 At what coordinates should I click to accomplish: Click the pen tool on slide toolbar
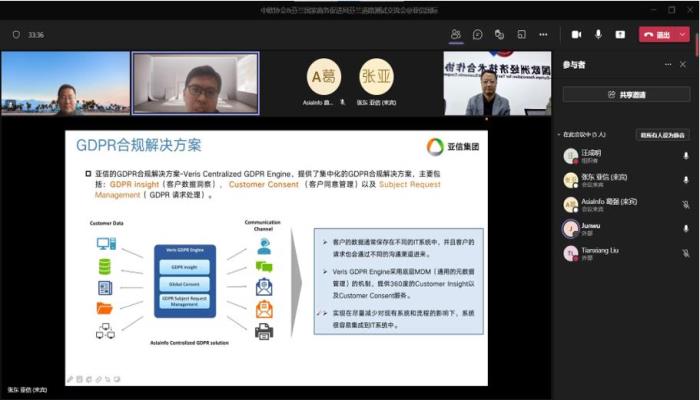tap(70, 379)
